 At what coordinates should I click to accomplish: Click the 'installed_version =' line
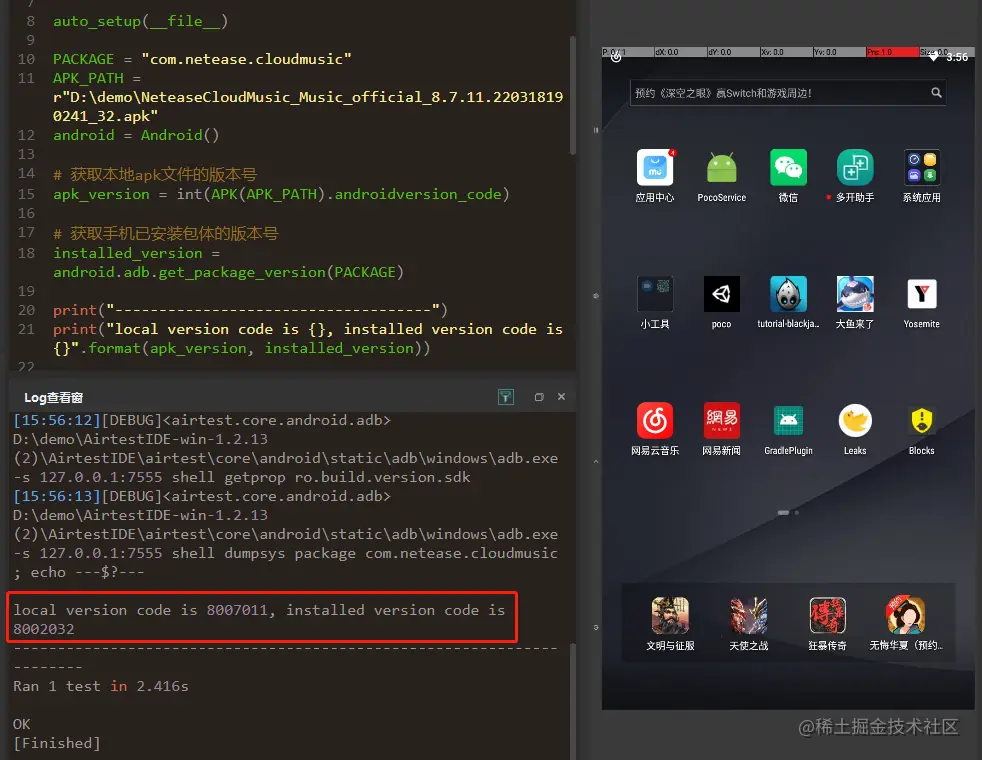137,253
